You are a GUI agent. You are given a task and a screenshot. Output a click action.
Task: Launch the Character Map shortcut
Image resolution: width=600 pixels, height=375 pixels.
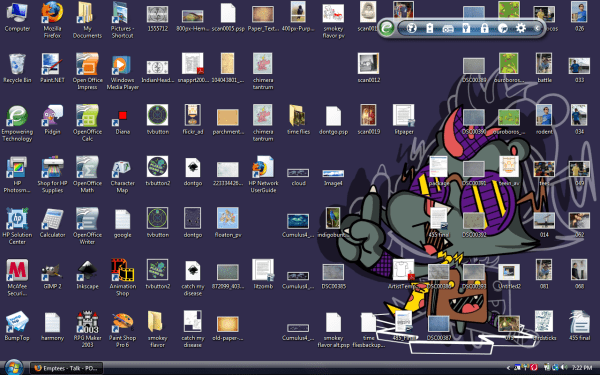point(122,177)
